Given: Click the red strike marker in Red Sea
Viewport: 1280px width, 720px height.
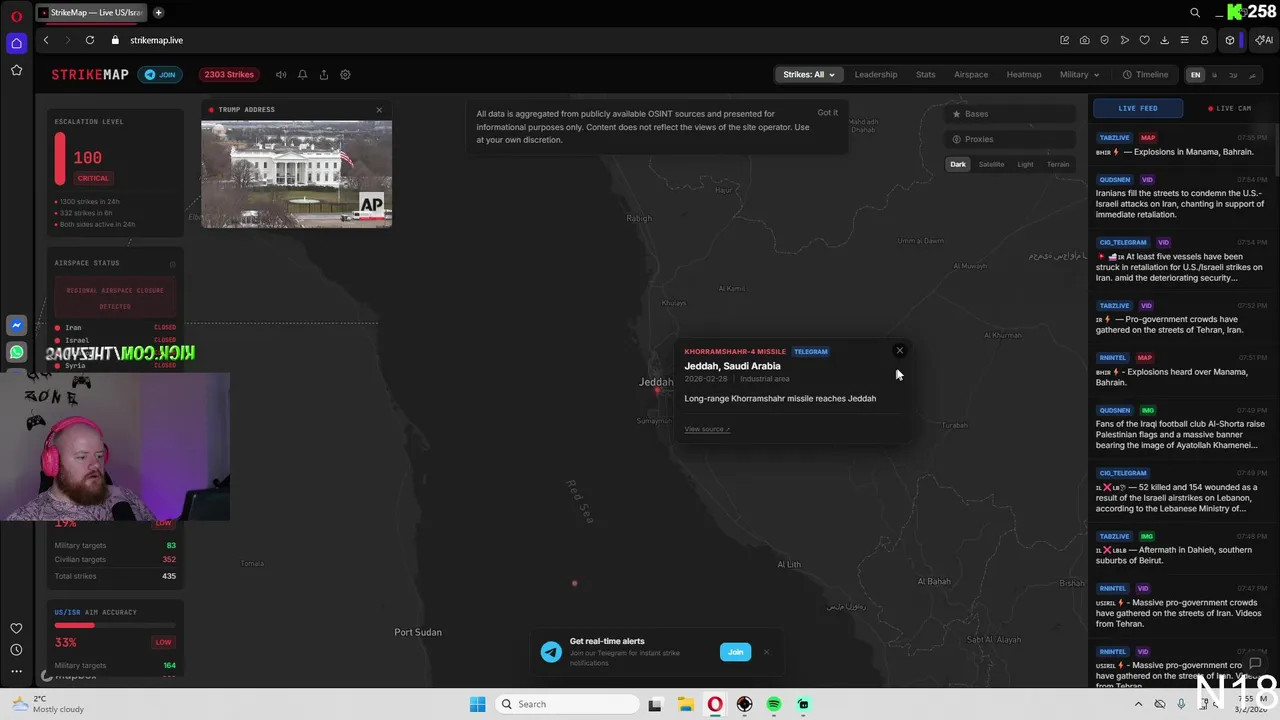Looking at the screenshot, I should tap(574, 583).
